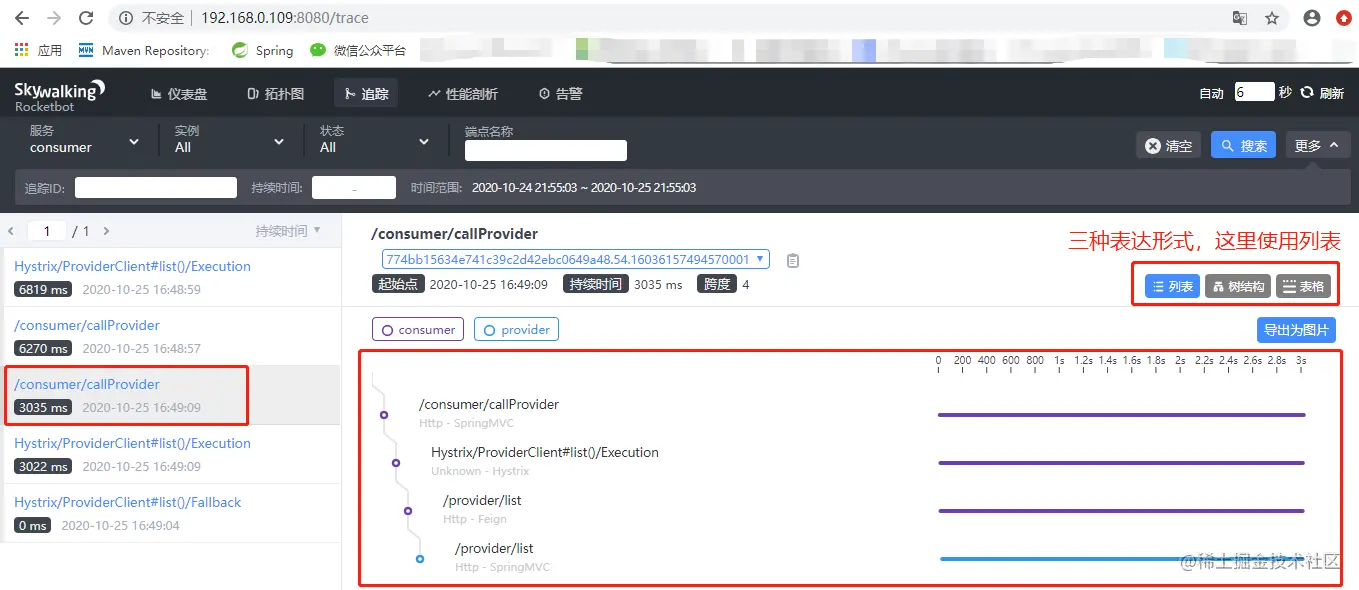Viewport: 1359px width, 590px height.
Task: Open the trace ID dropdown selector
Action: (x=575, y=259)
